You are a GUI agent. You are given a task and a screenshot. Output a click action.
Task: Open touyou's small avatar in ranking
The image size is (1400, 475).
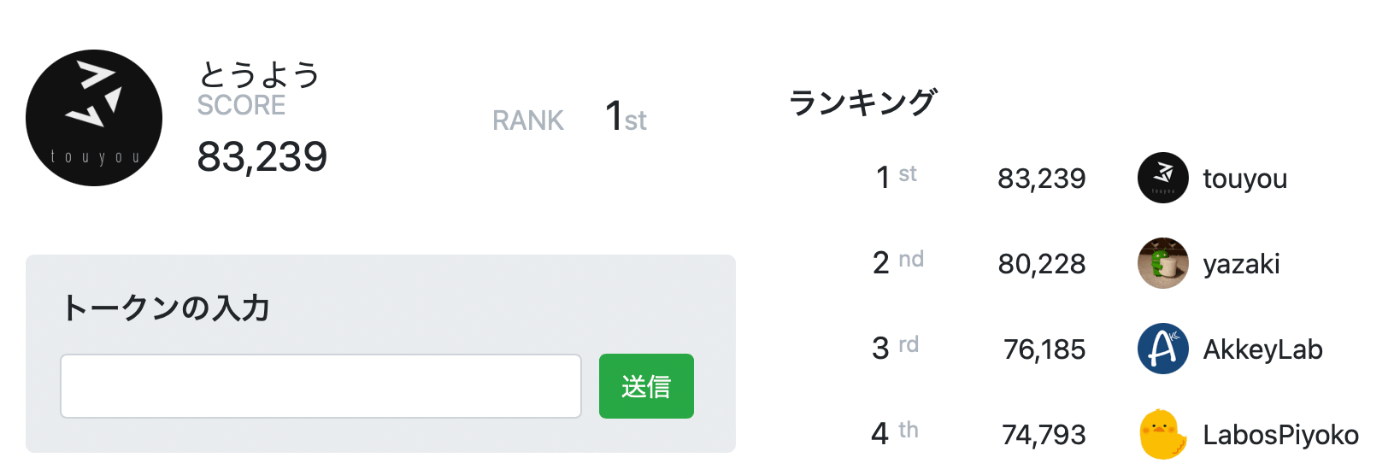(x=1163, y=179)
